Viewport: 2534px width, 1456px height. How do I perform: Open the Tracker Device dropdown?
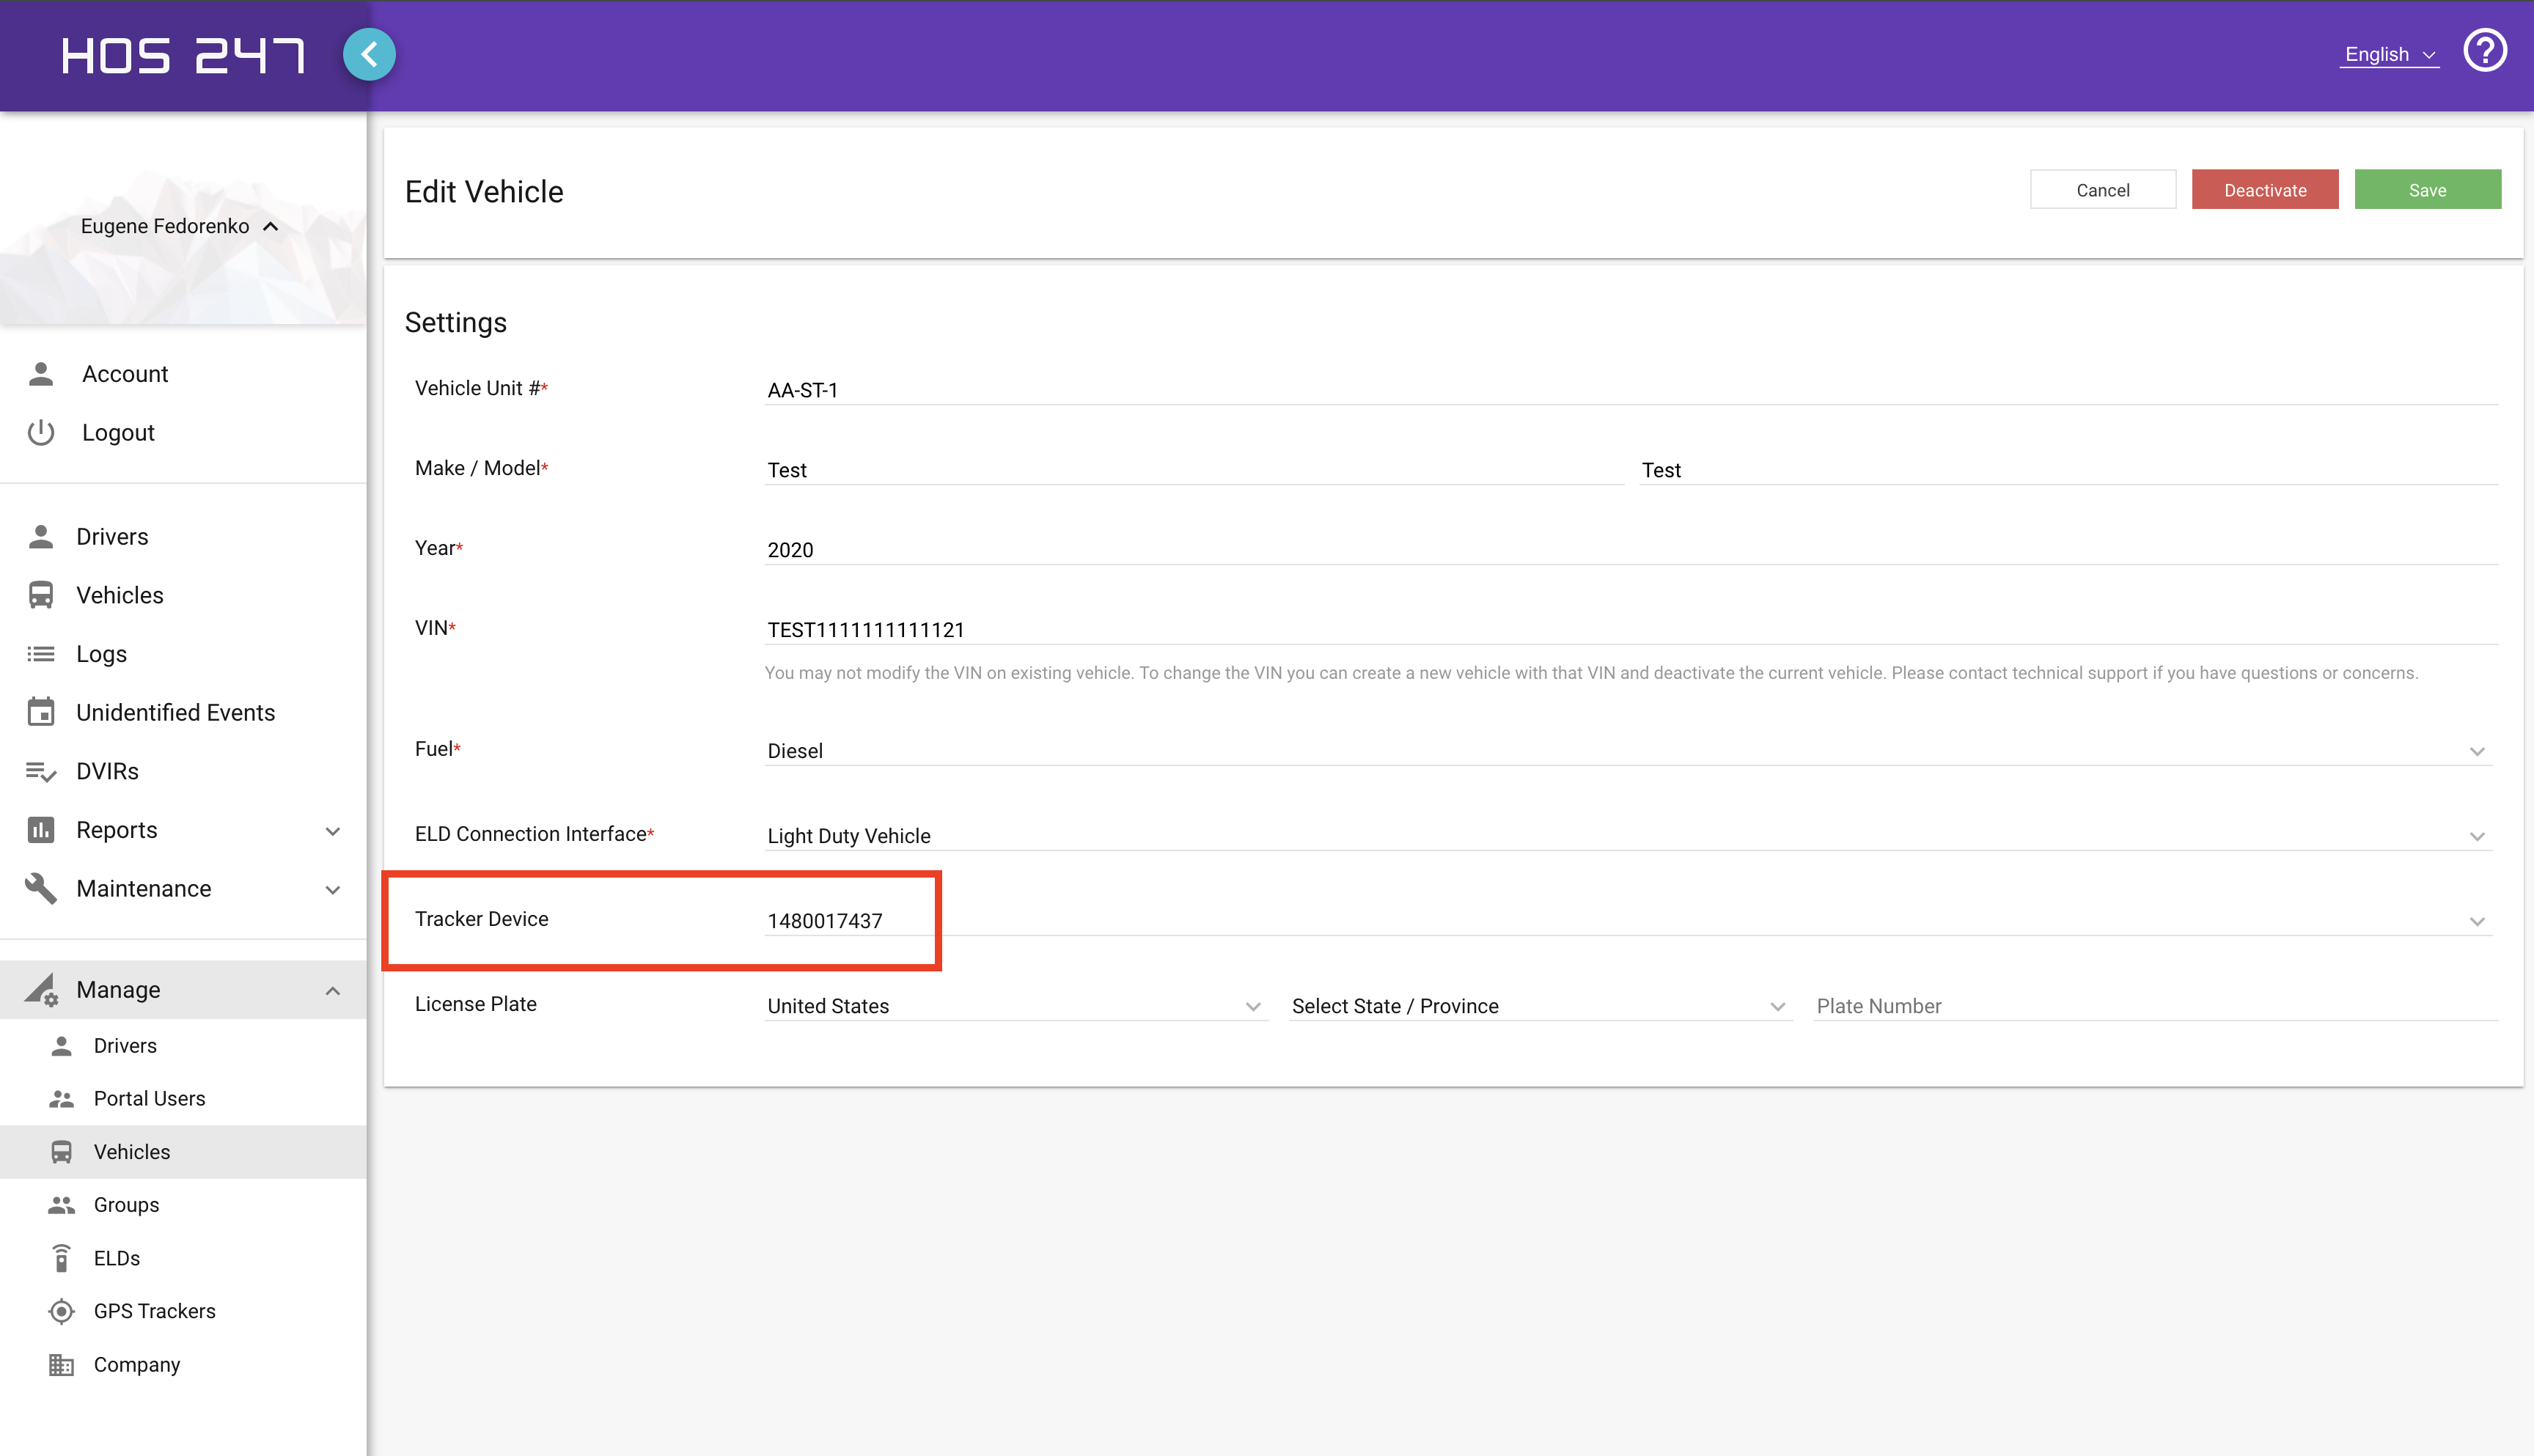coord(1629,921)
